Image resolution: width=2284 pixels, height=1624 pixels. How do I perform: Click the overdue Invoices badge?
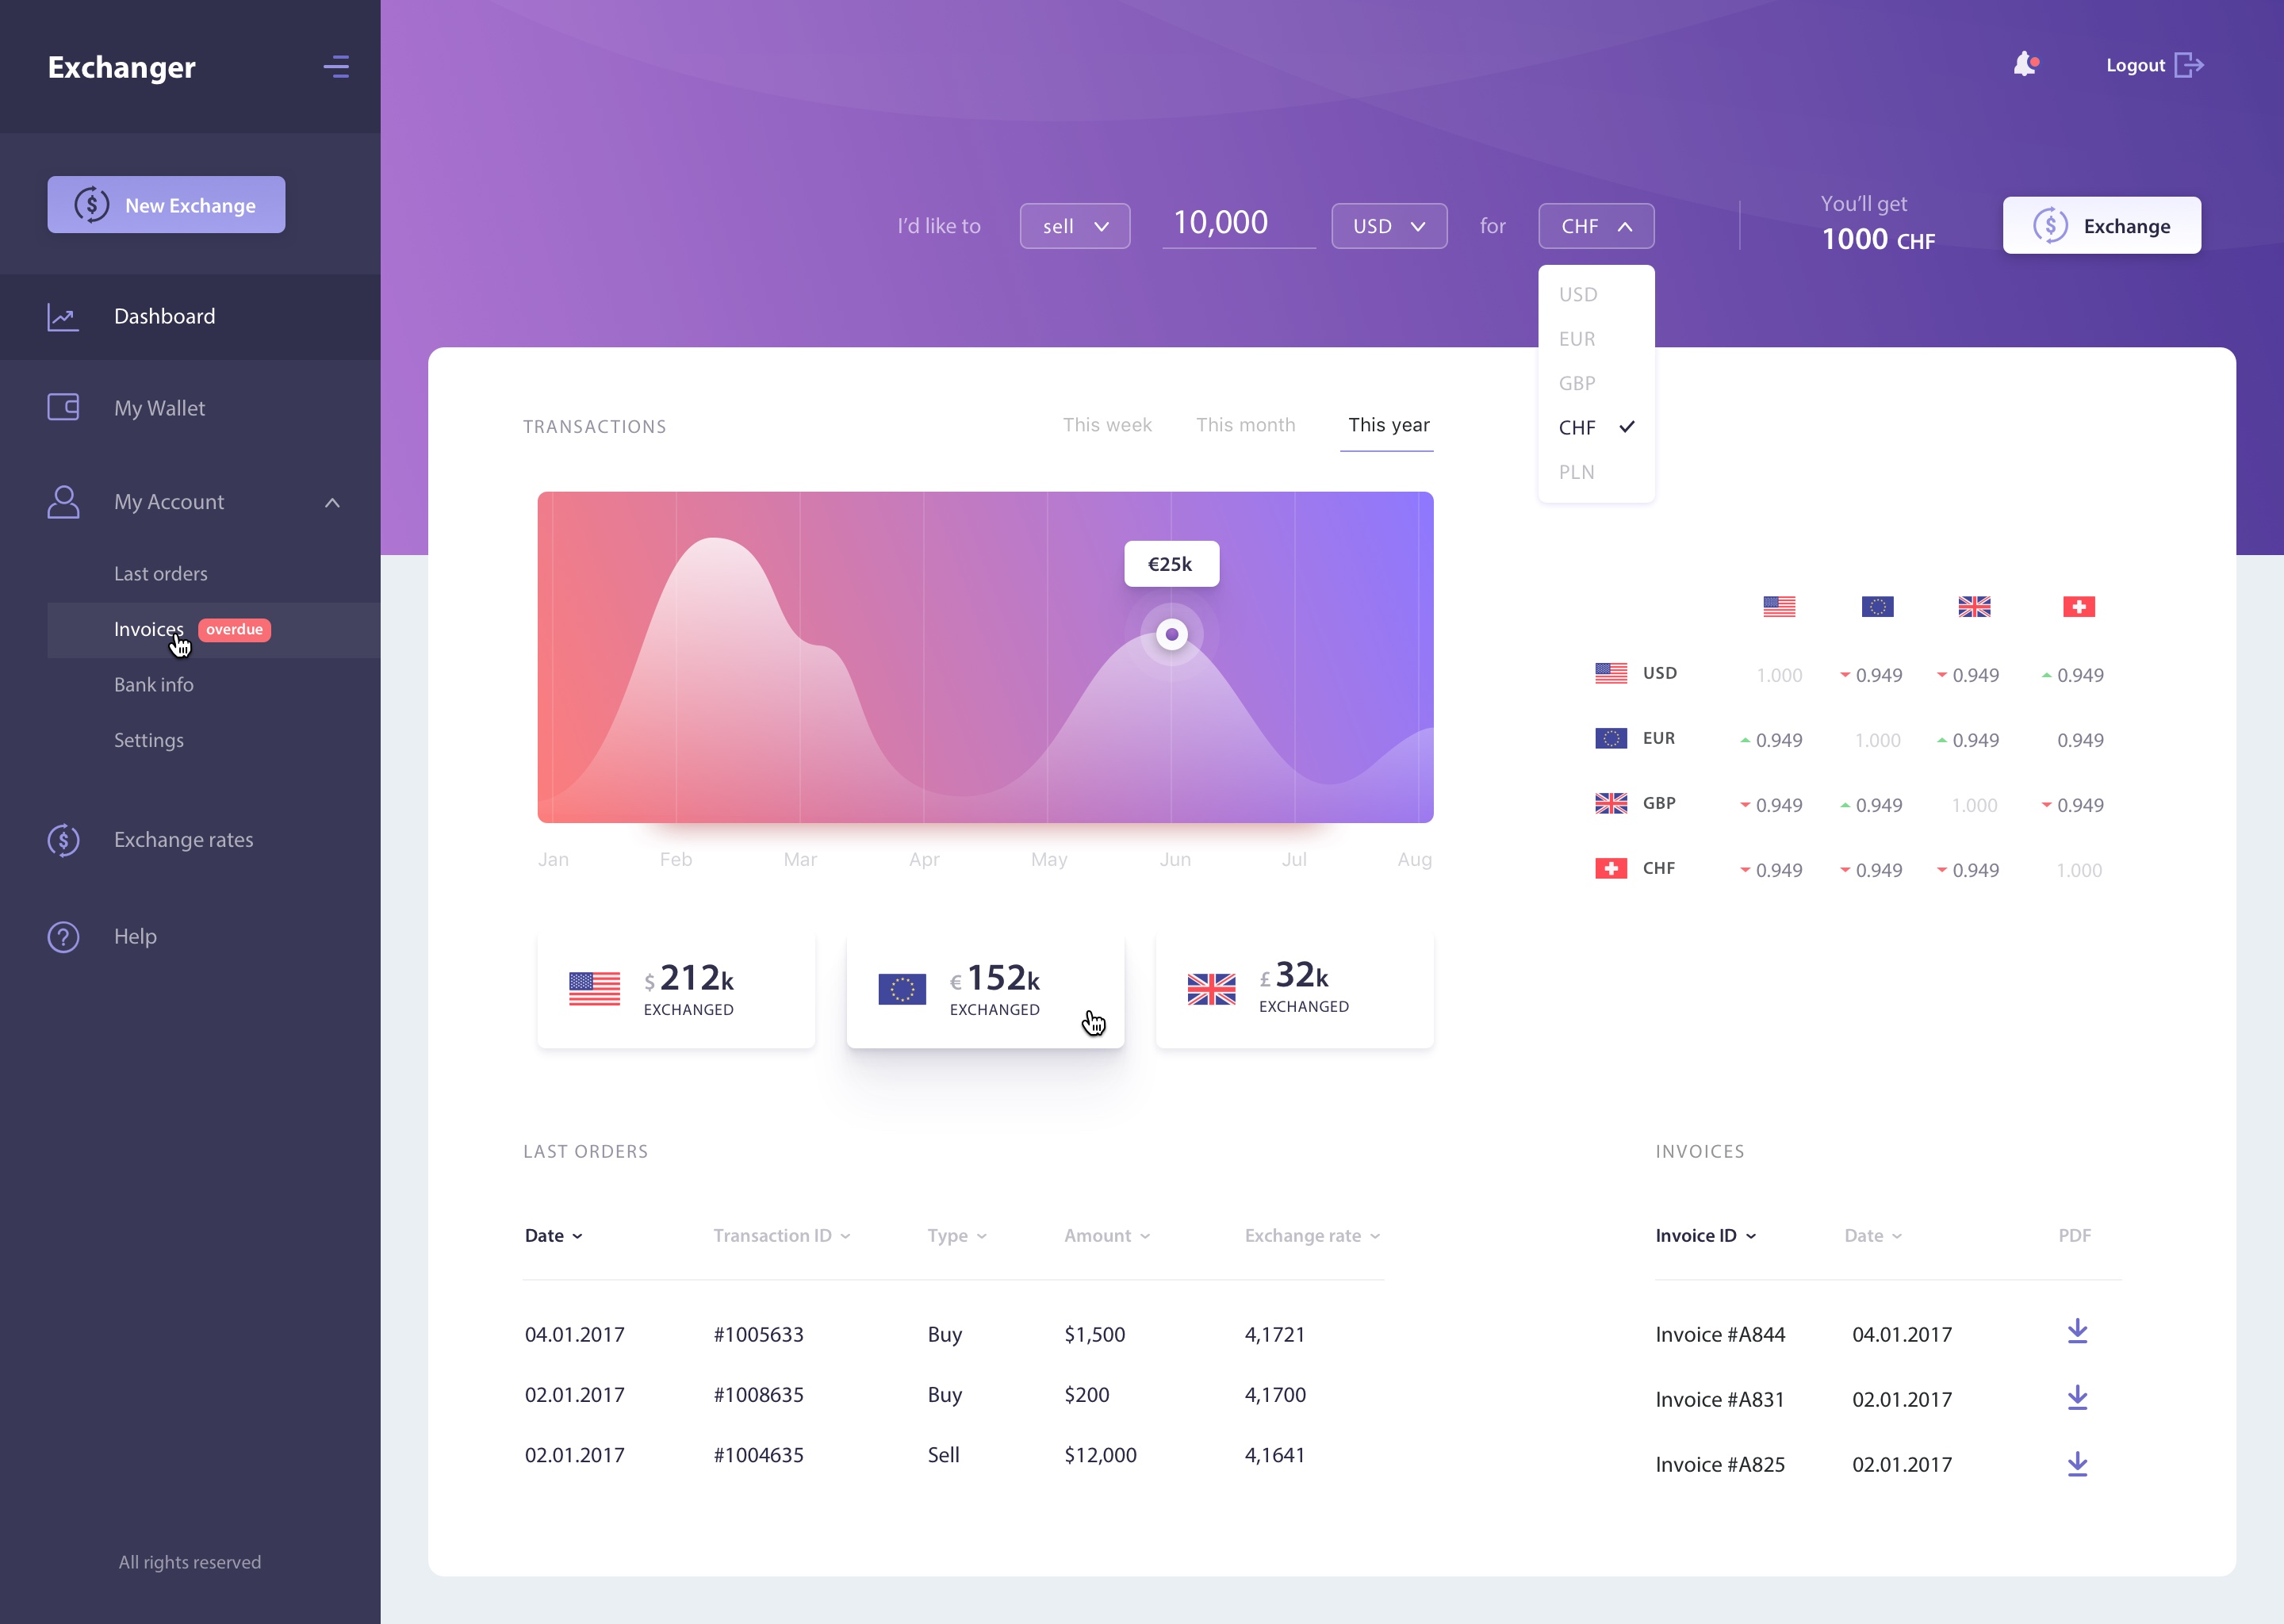click(x=234, y=629)
